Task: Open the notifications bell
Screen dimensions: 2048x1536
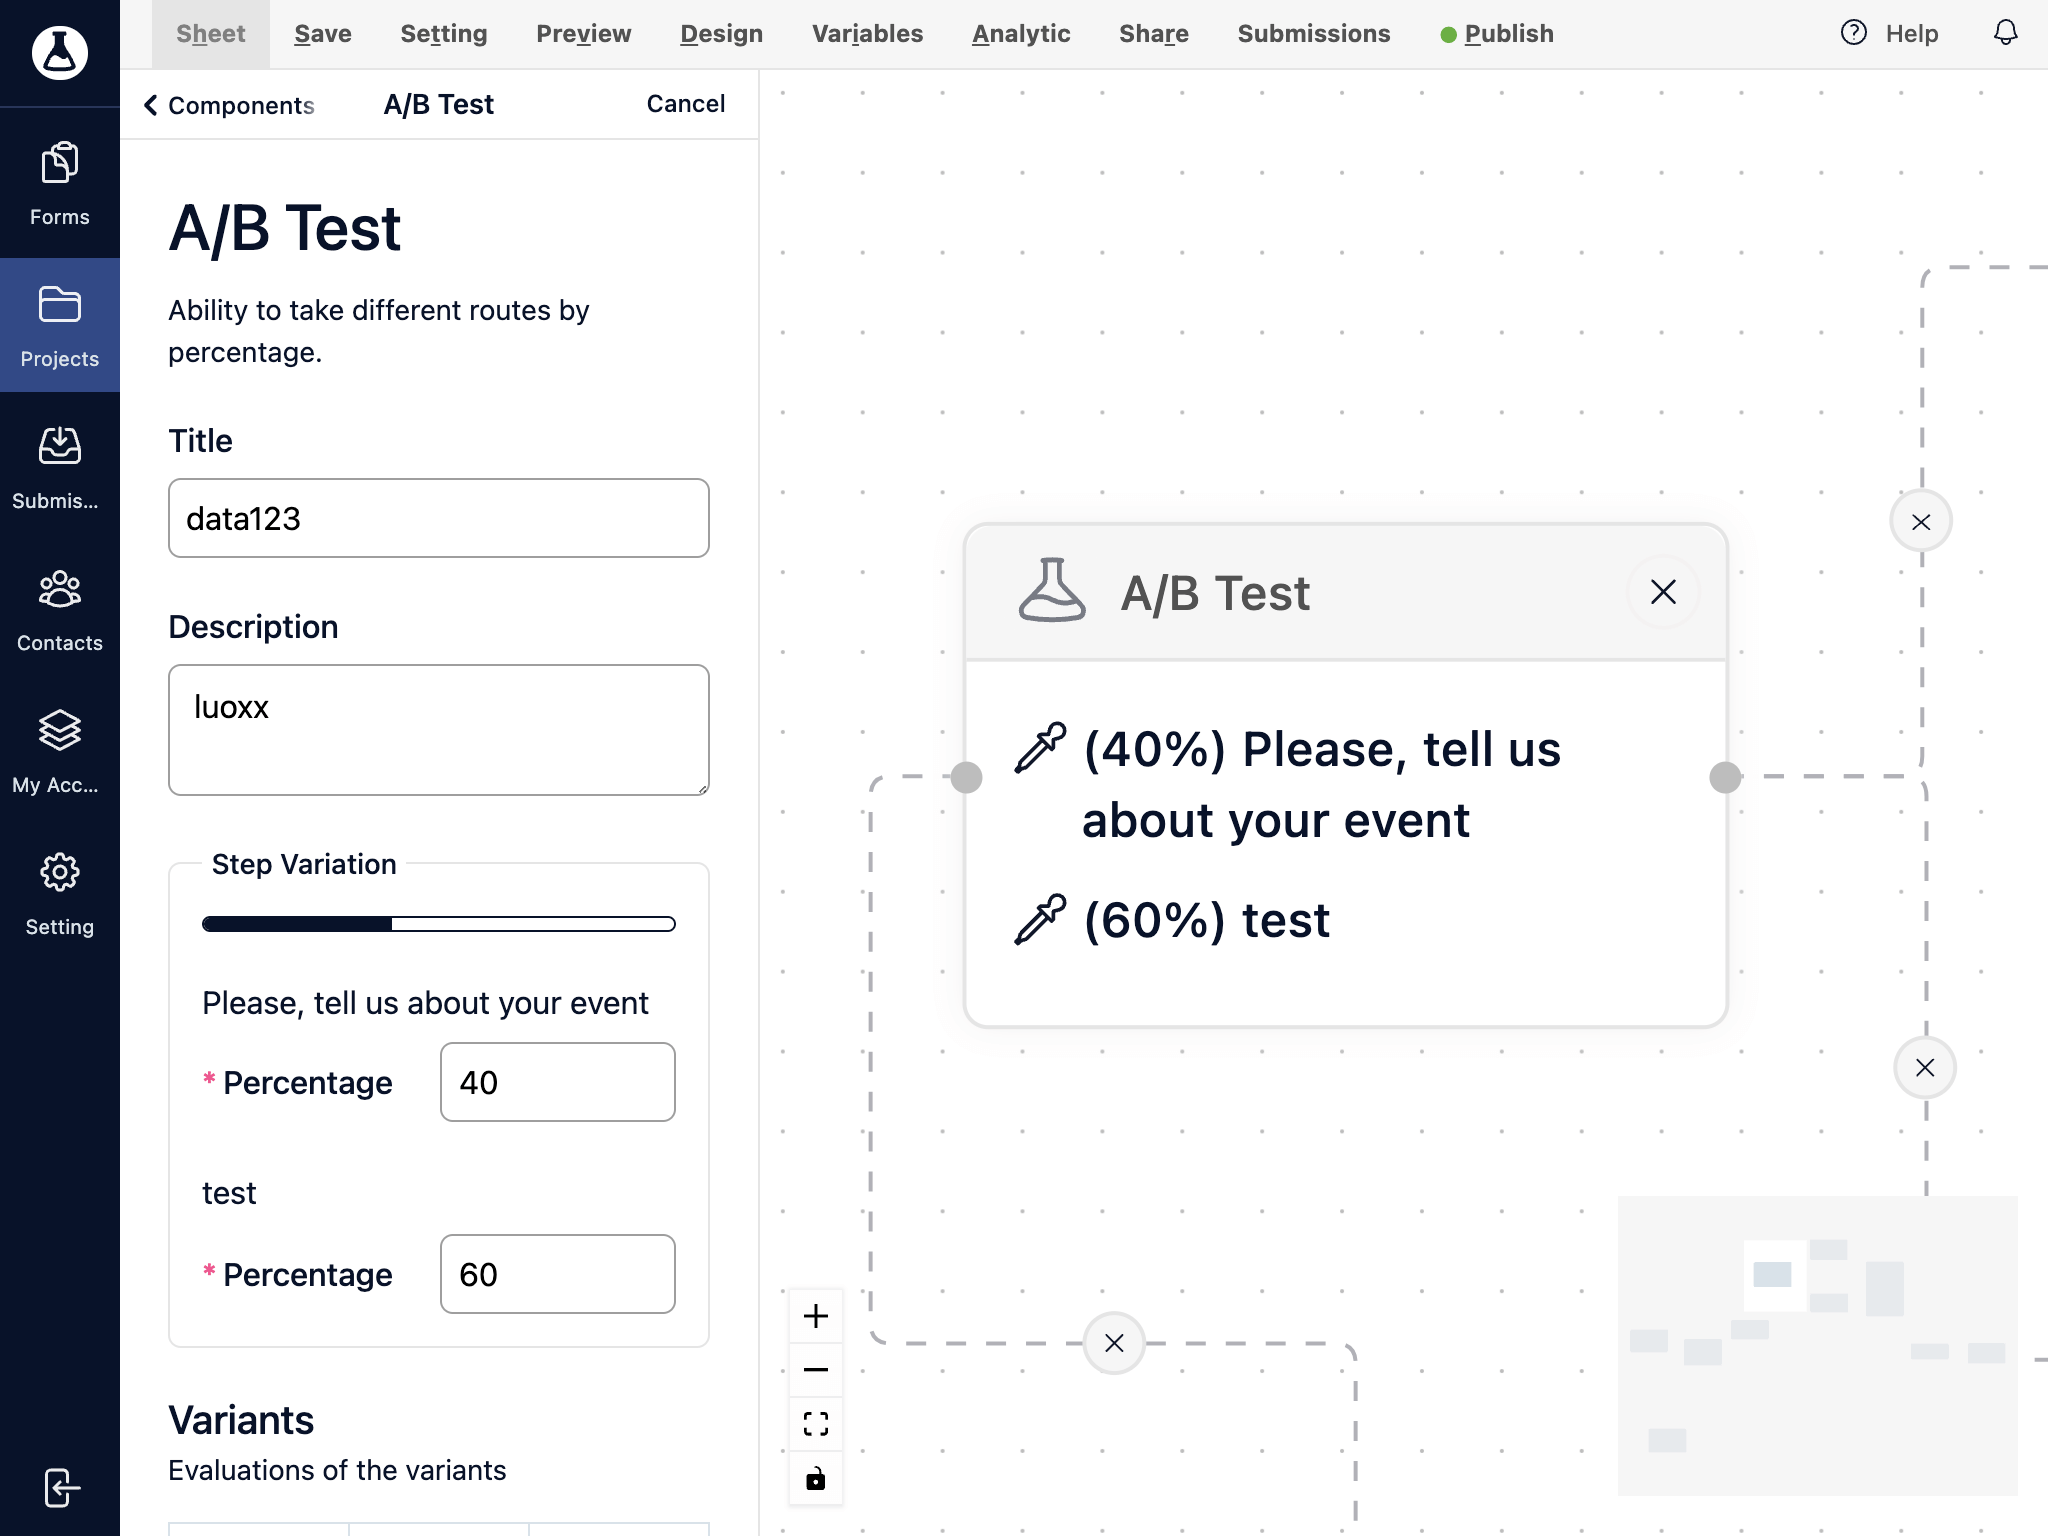Action: point(2006,33)
